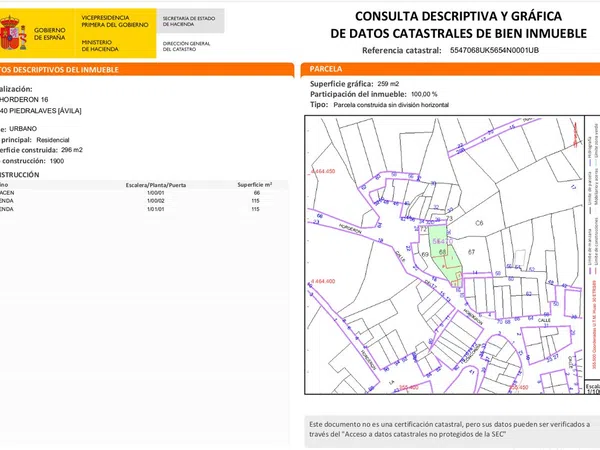
Task: Click the "Superficie m²" column header
Action: coord(254,185)
